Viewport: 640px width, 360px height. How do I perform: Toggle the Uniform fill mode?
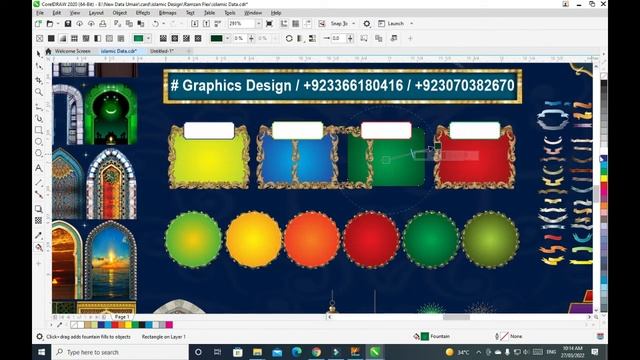51,38
